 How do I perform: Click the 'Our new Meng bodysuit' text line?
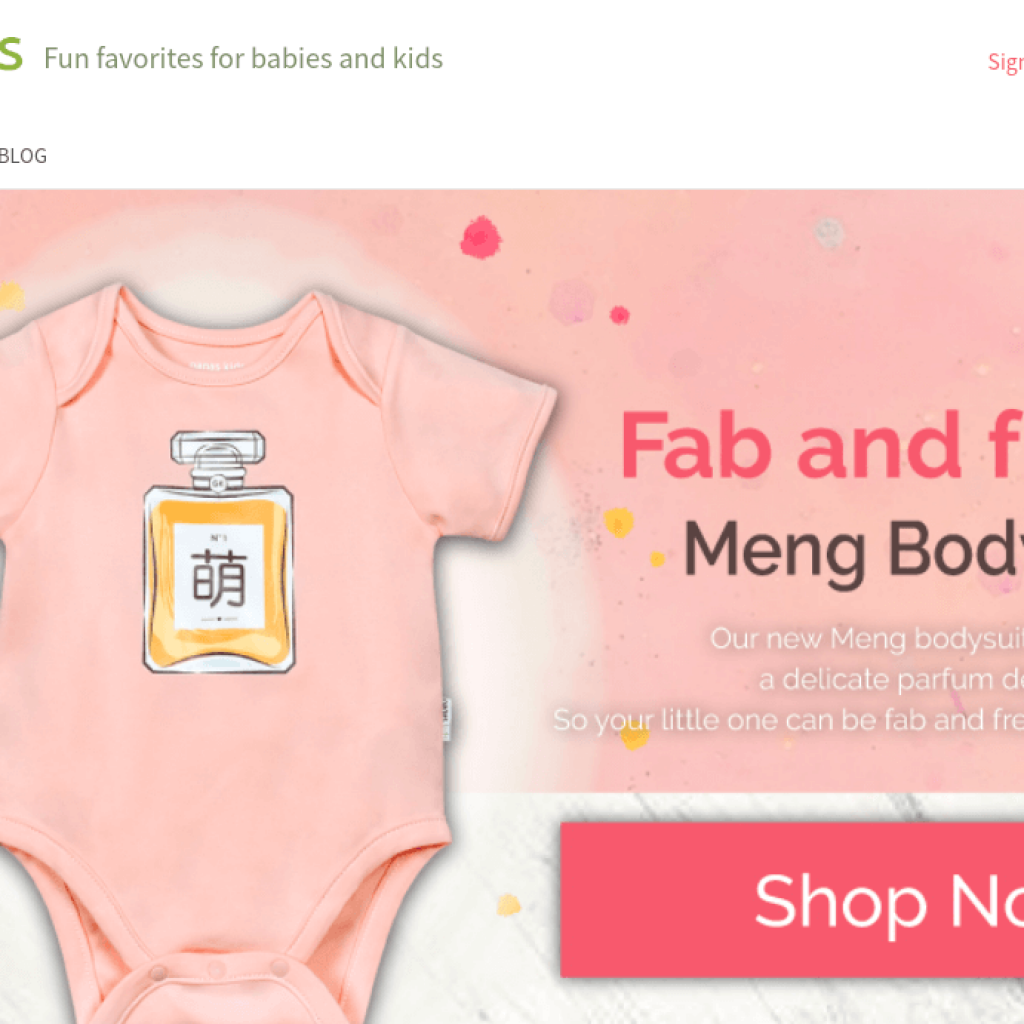click(867, 638)
